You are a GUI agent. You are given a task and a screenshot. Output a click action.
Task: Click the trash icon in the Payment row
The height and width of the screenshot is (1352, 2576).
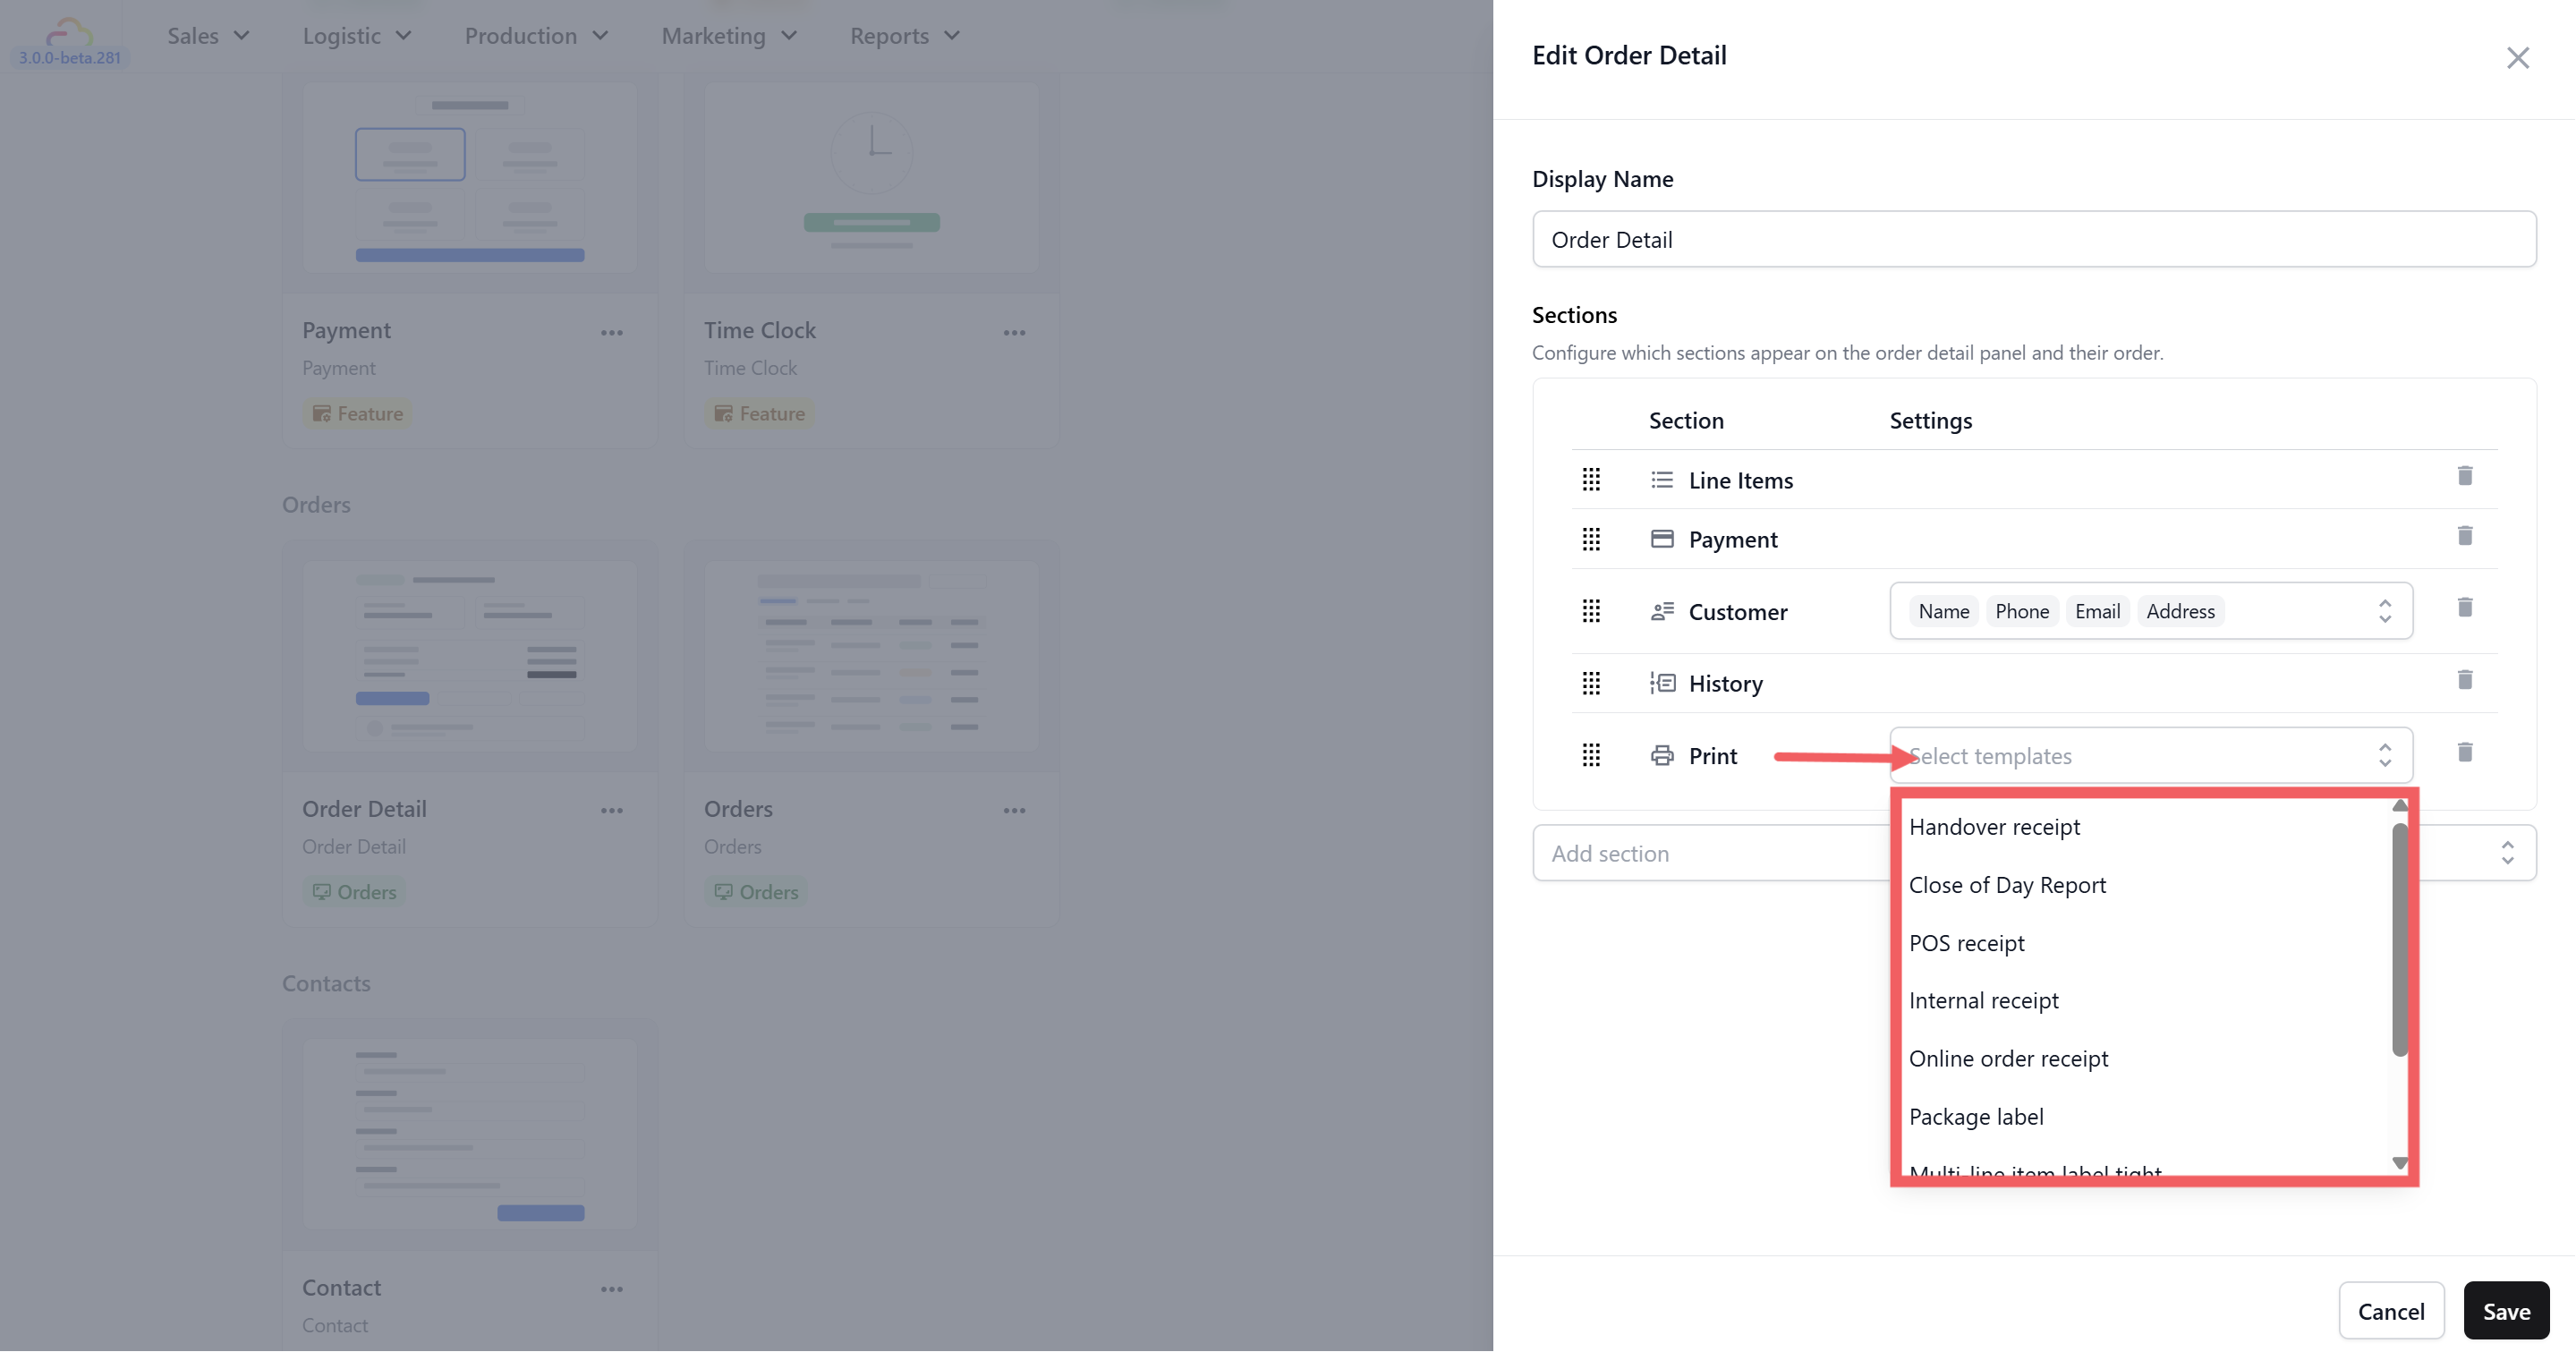coord(2464,536)
